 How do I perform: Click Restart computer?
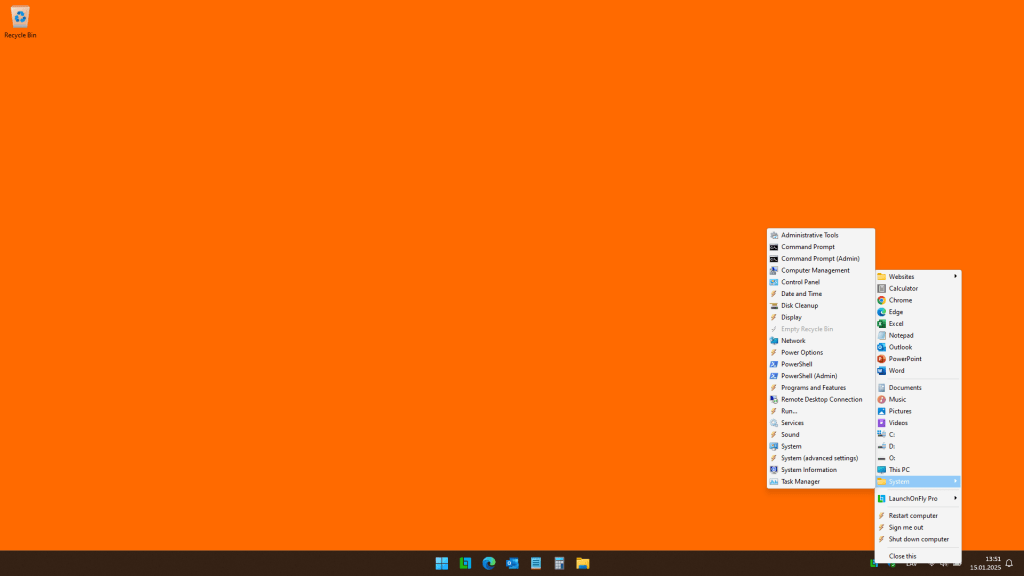(x=913, y=516)
